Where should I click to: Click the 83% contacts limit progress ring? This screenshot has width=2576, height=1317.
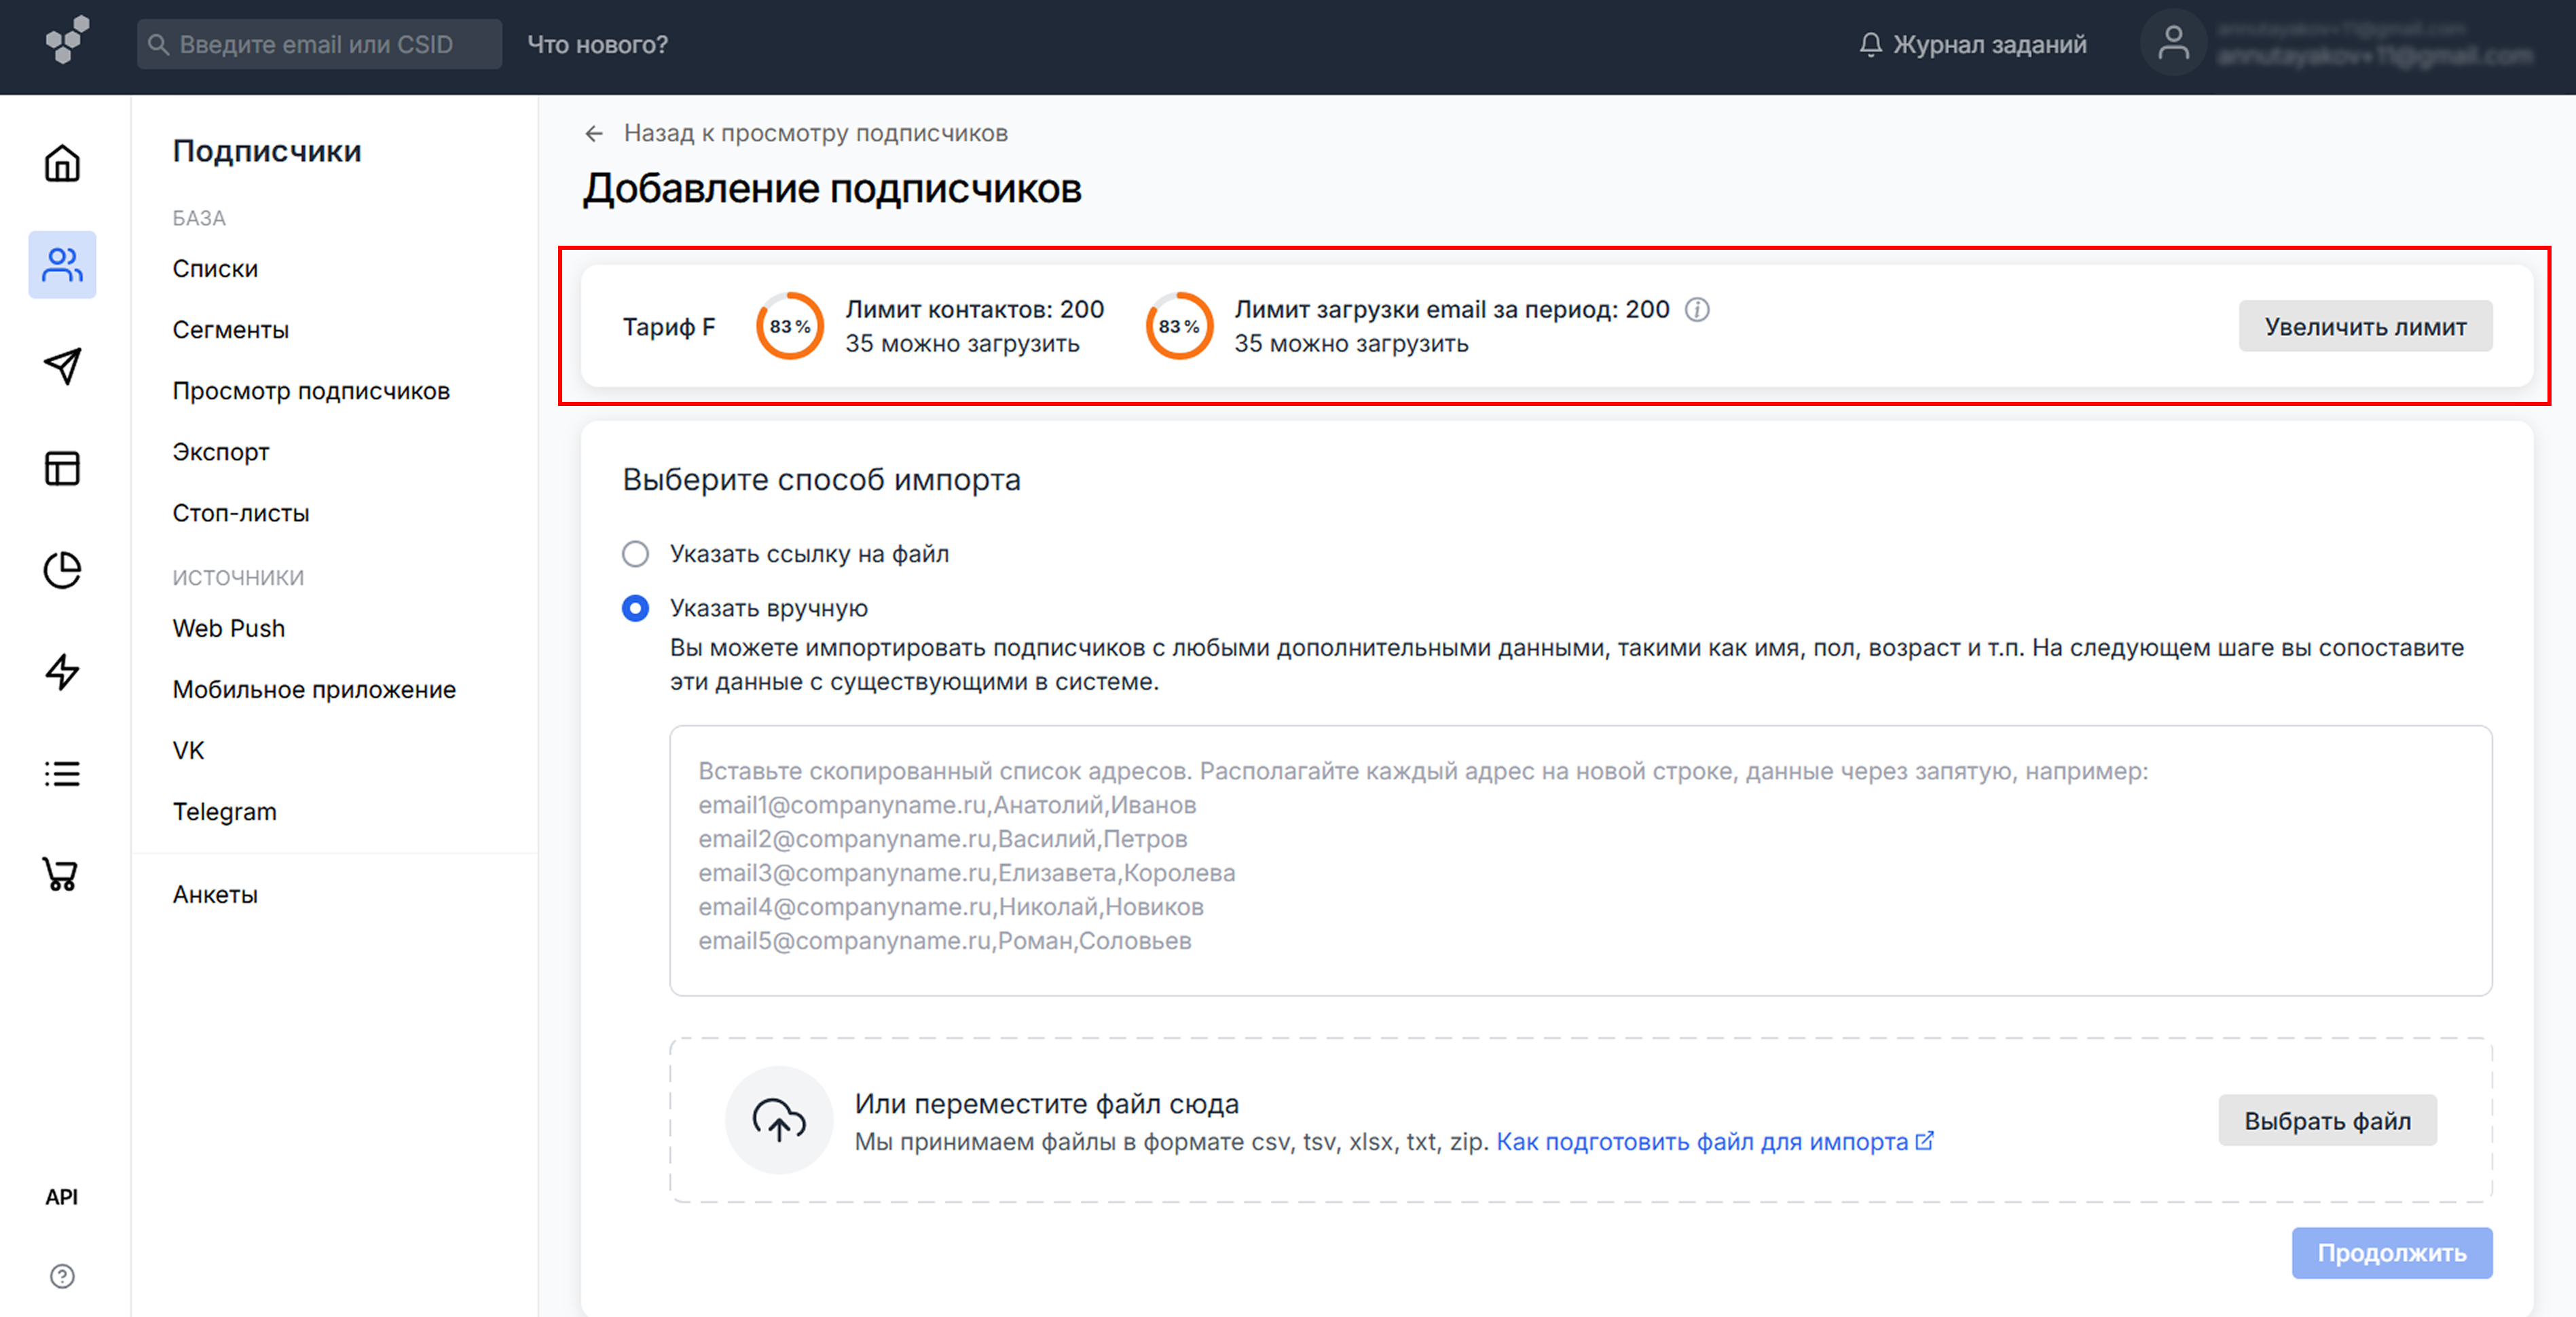pos(790,326)
